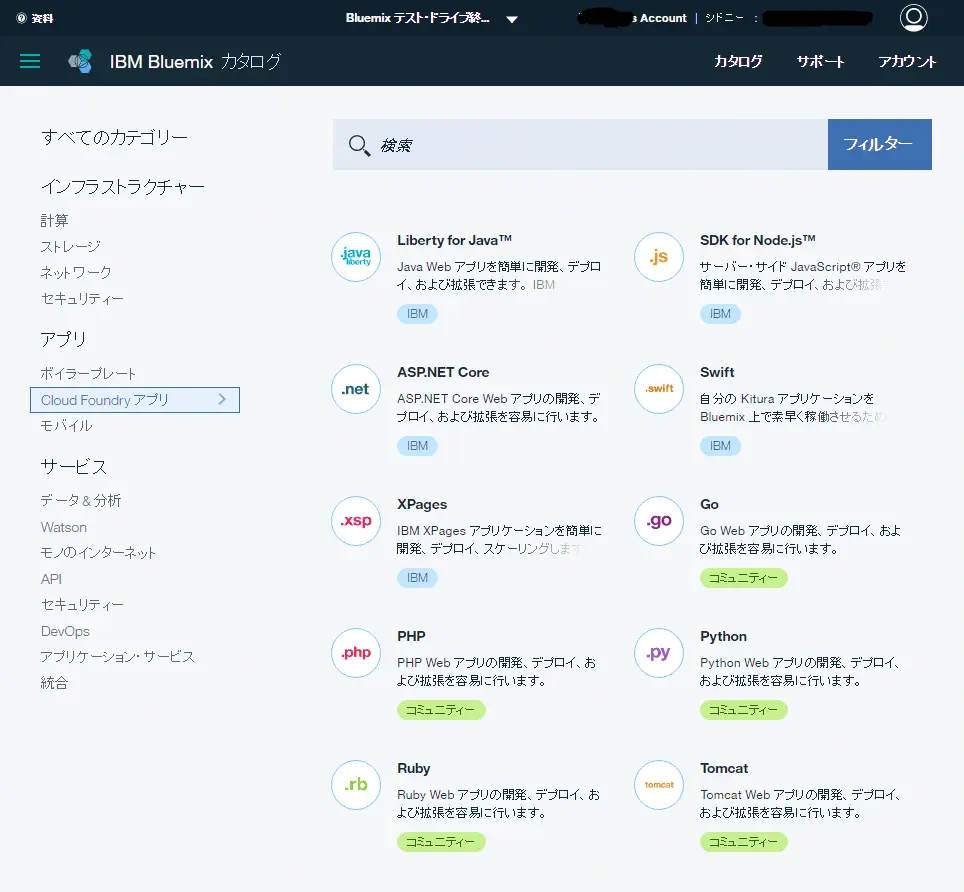Open the サポート menu item
Screen dimensions: 964x892
point(820,61)
